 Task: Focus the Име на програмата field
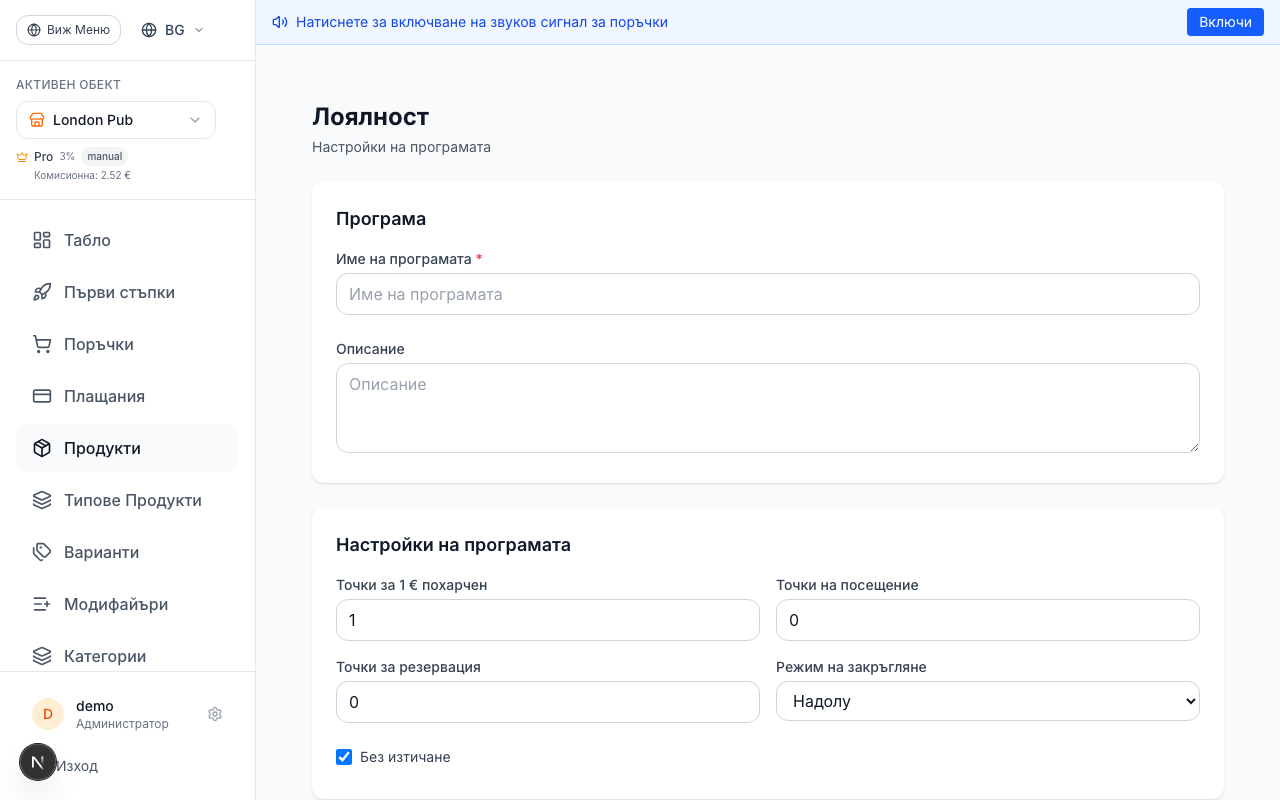767,294
